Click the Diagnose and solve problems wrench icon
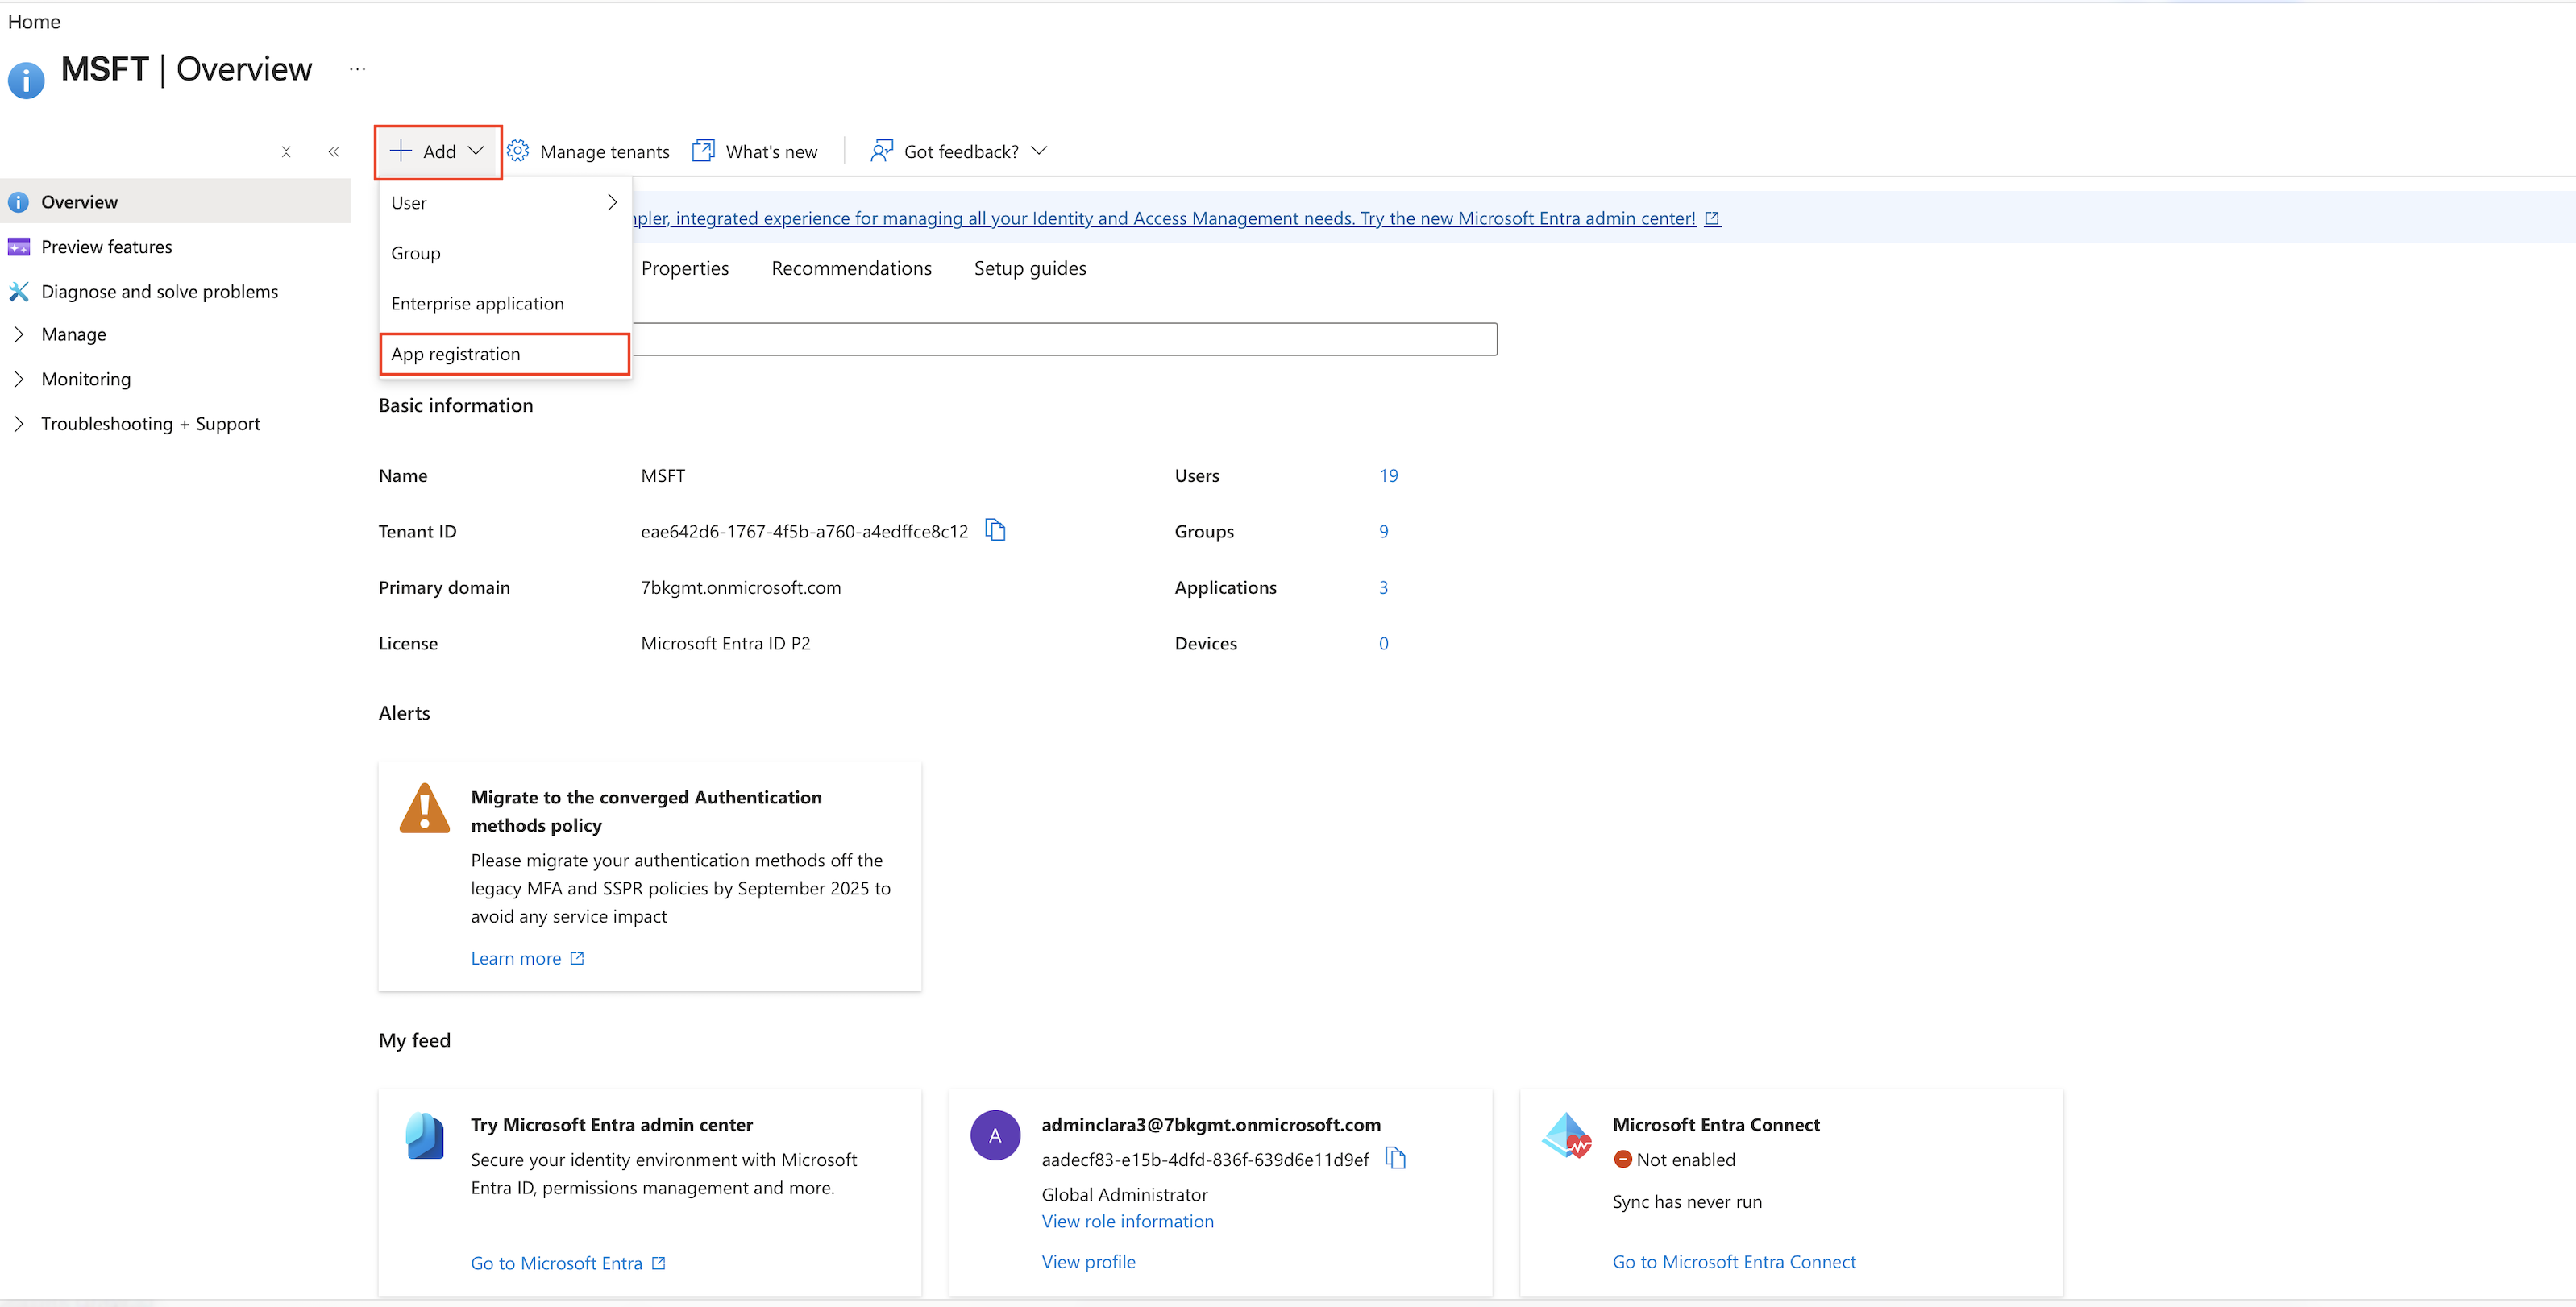 19,291
